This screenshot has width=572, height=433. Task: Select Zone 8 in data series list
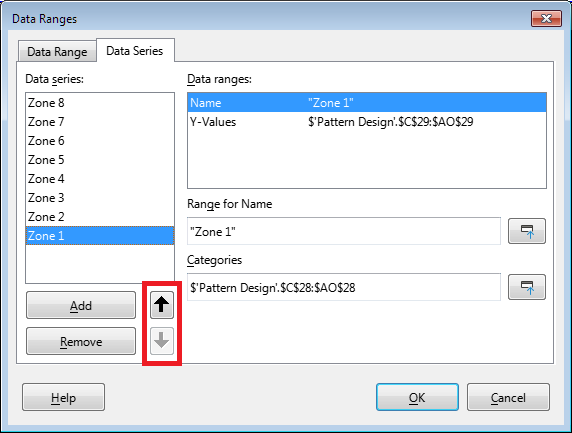(x=100, y=103)
